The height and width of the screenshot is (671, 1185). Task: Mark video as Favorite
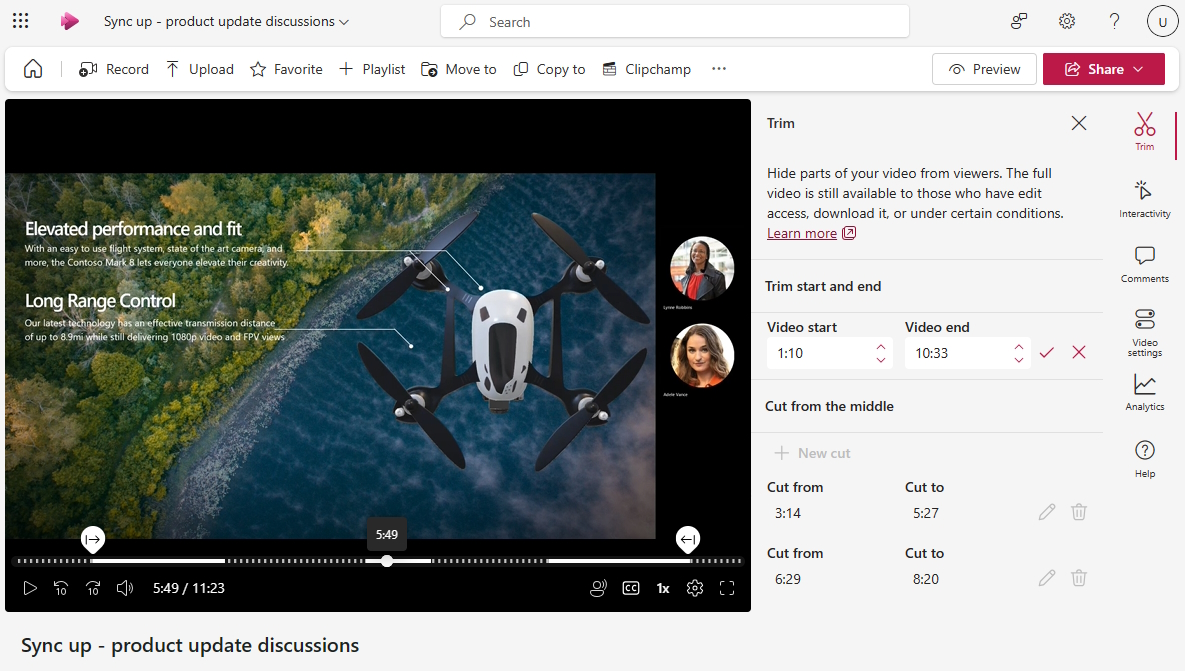pos(286,69)
